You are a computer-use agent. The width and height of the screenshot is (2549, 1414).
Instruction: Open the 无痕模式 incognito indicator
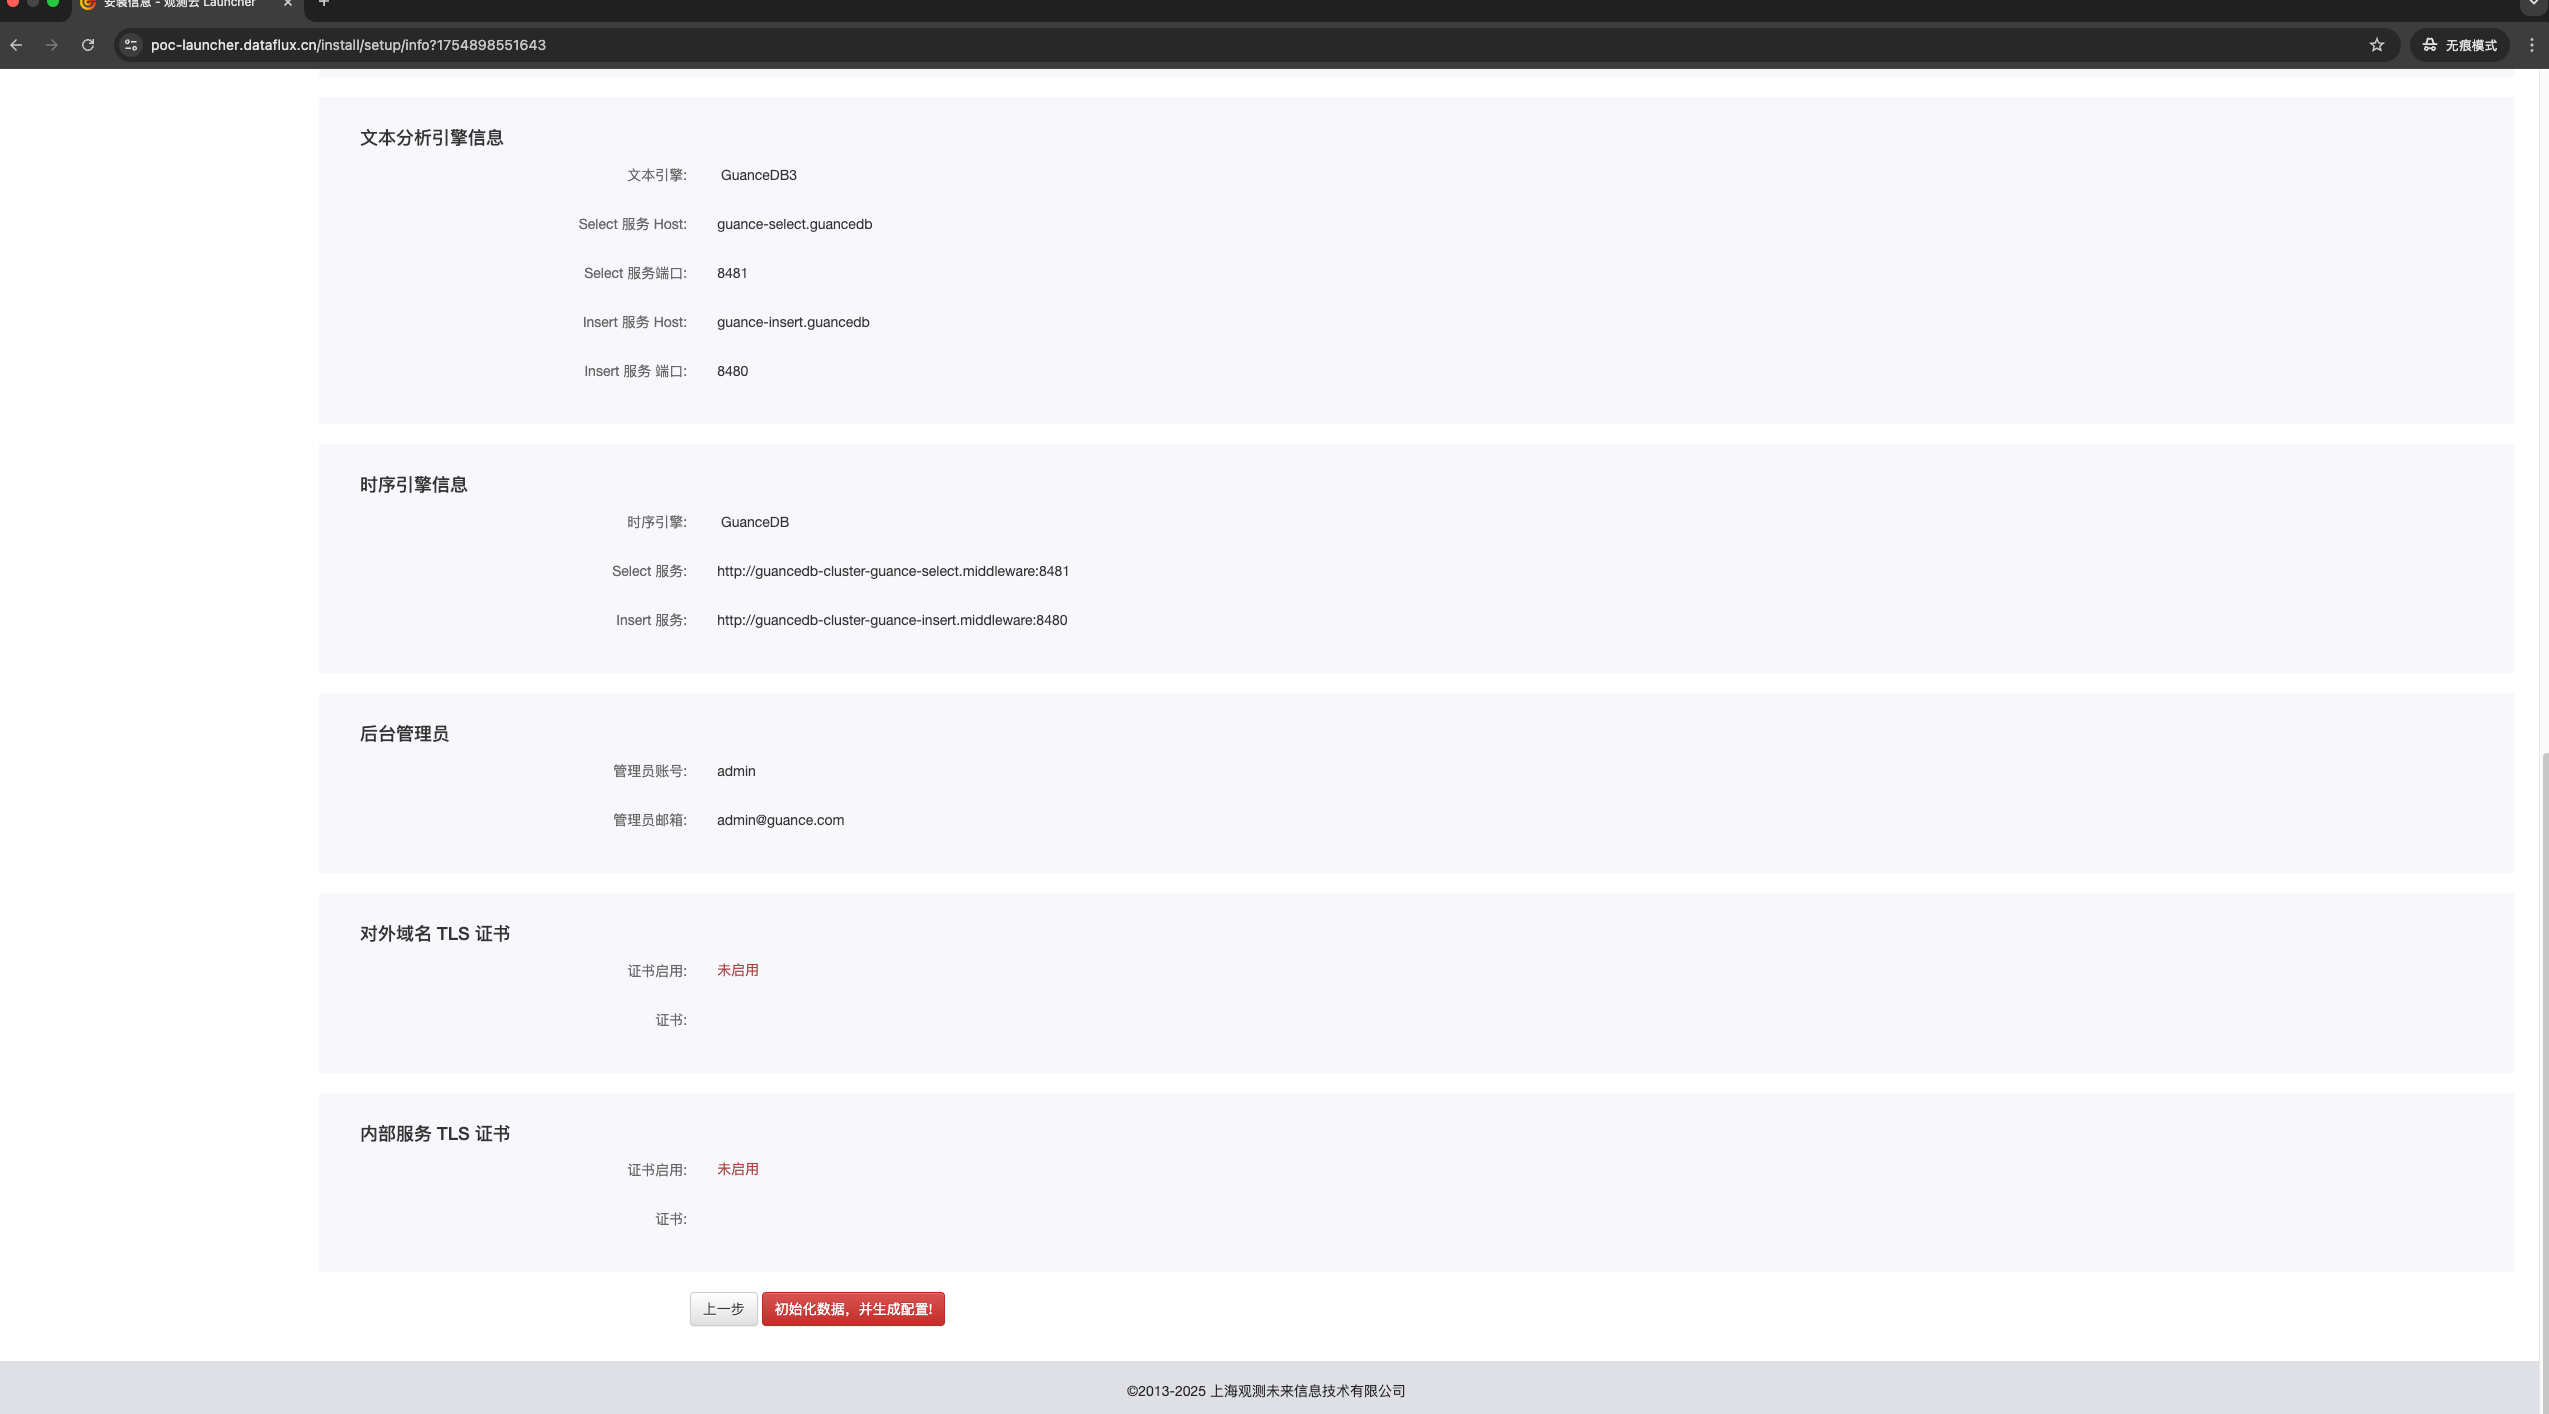pos(2460,45)
